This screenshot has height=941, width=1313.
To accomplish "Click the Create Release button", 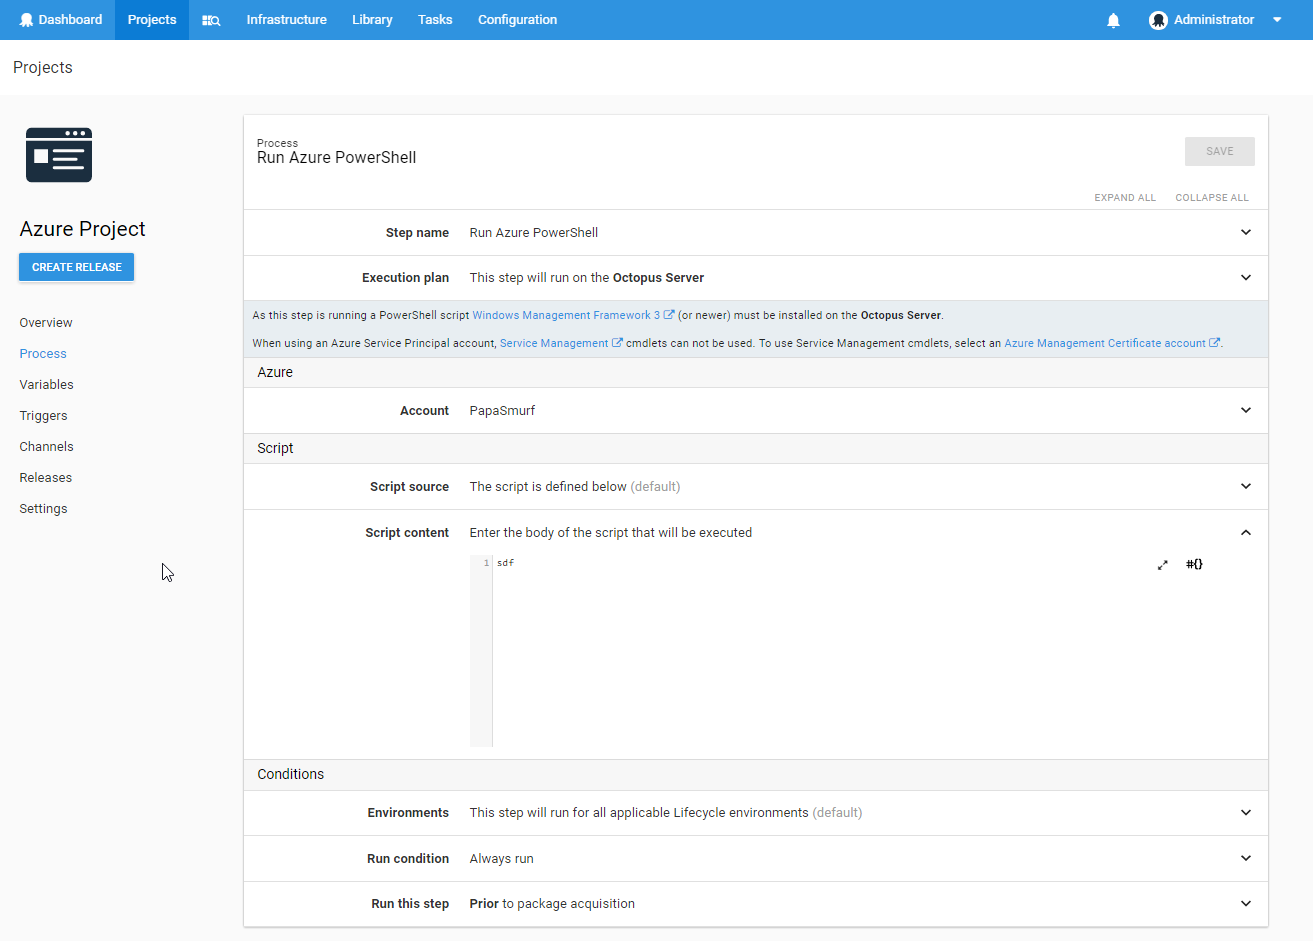I will click(76, 267).
